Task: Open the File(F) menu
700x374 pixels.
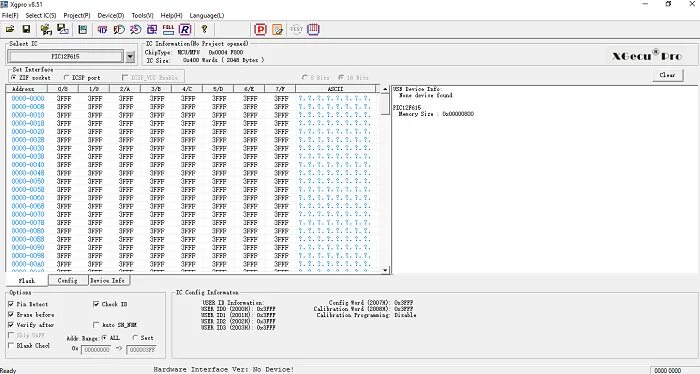Action: click(x=10, y=15)
